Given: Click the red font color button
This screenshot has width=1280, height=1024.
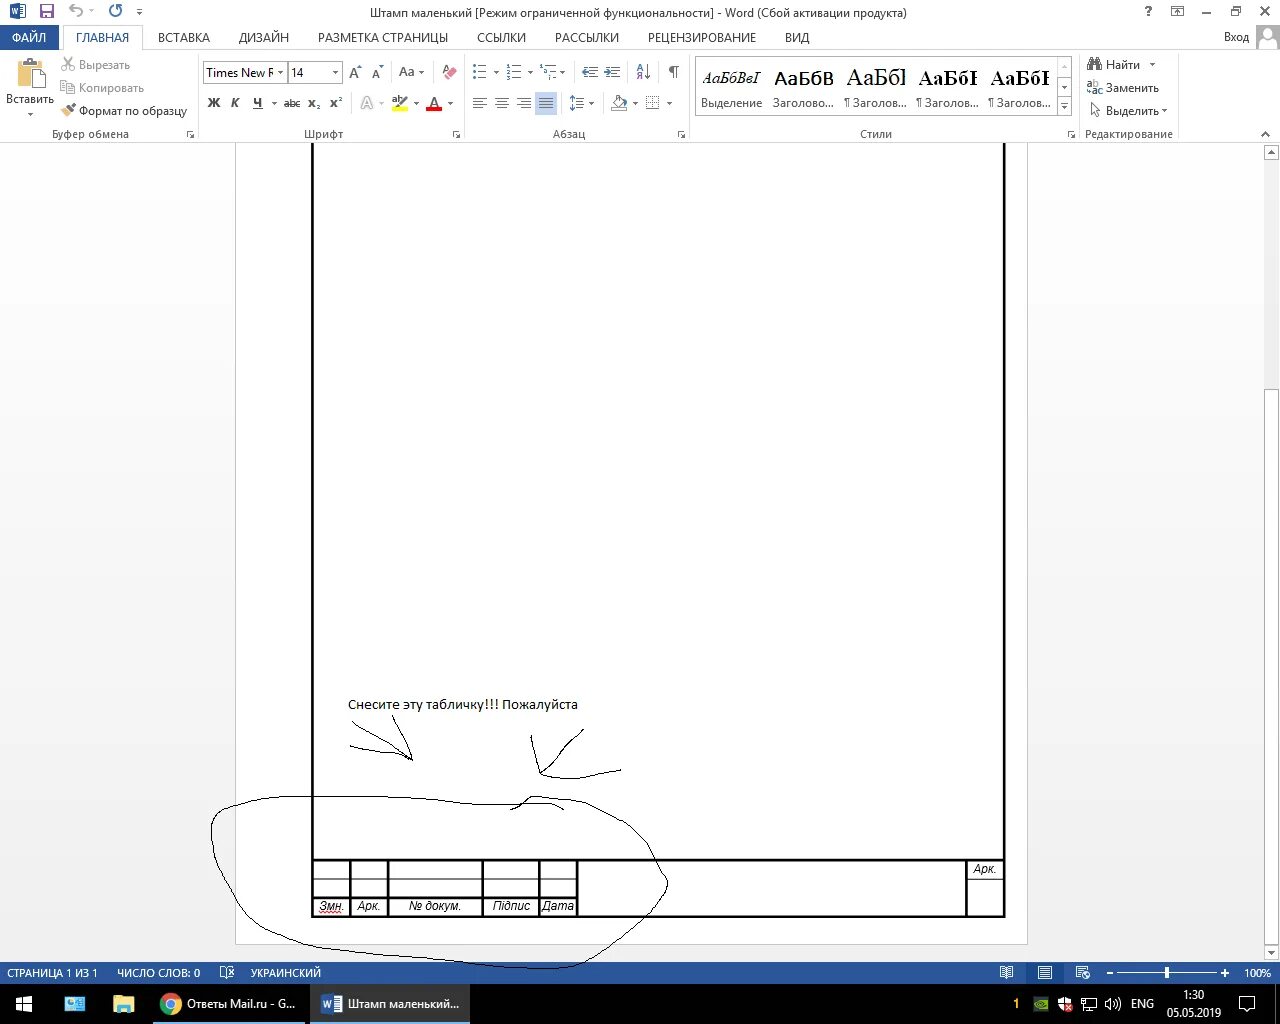Looking at the screenshot, I should pyautogui.click(x=434, y=103).
